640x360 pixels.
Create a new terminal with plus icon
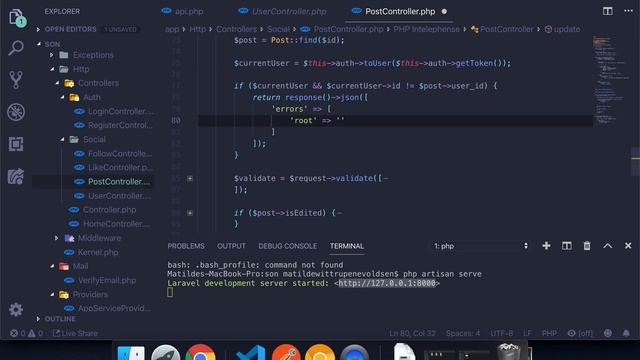546,246
